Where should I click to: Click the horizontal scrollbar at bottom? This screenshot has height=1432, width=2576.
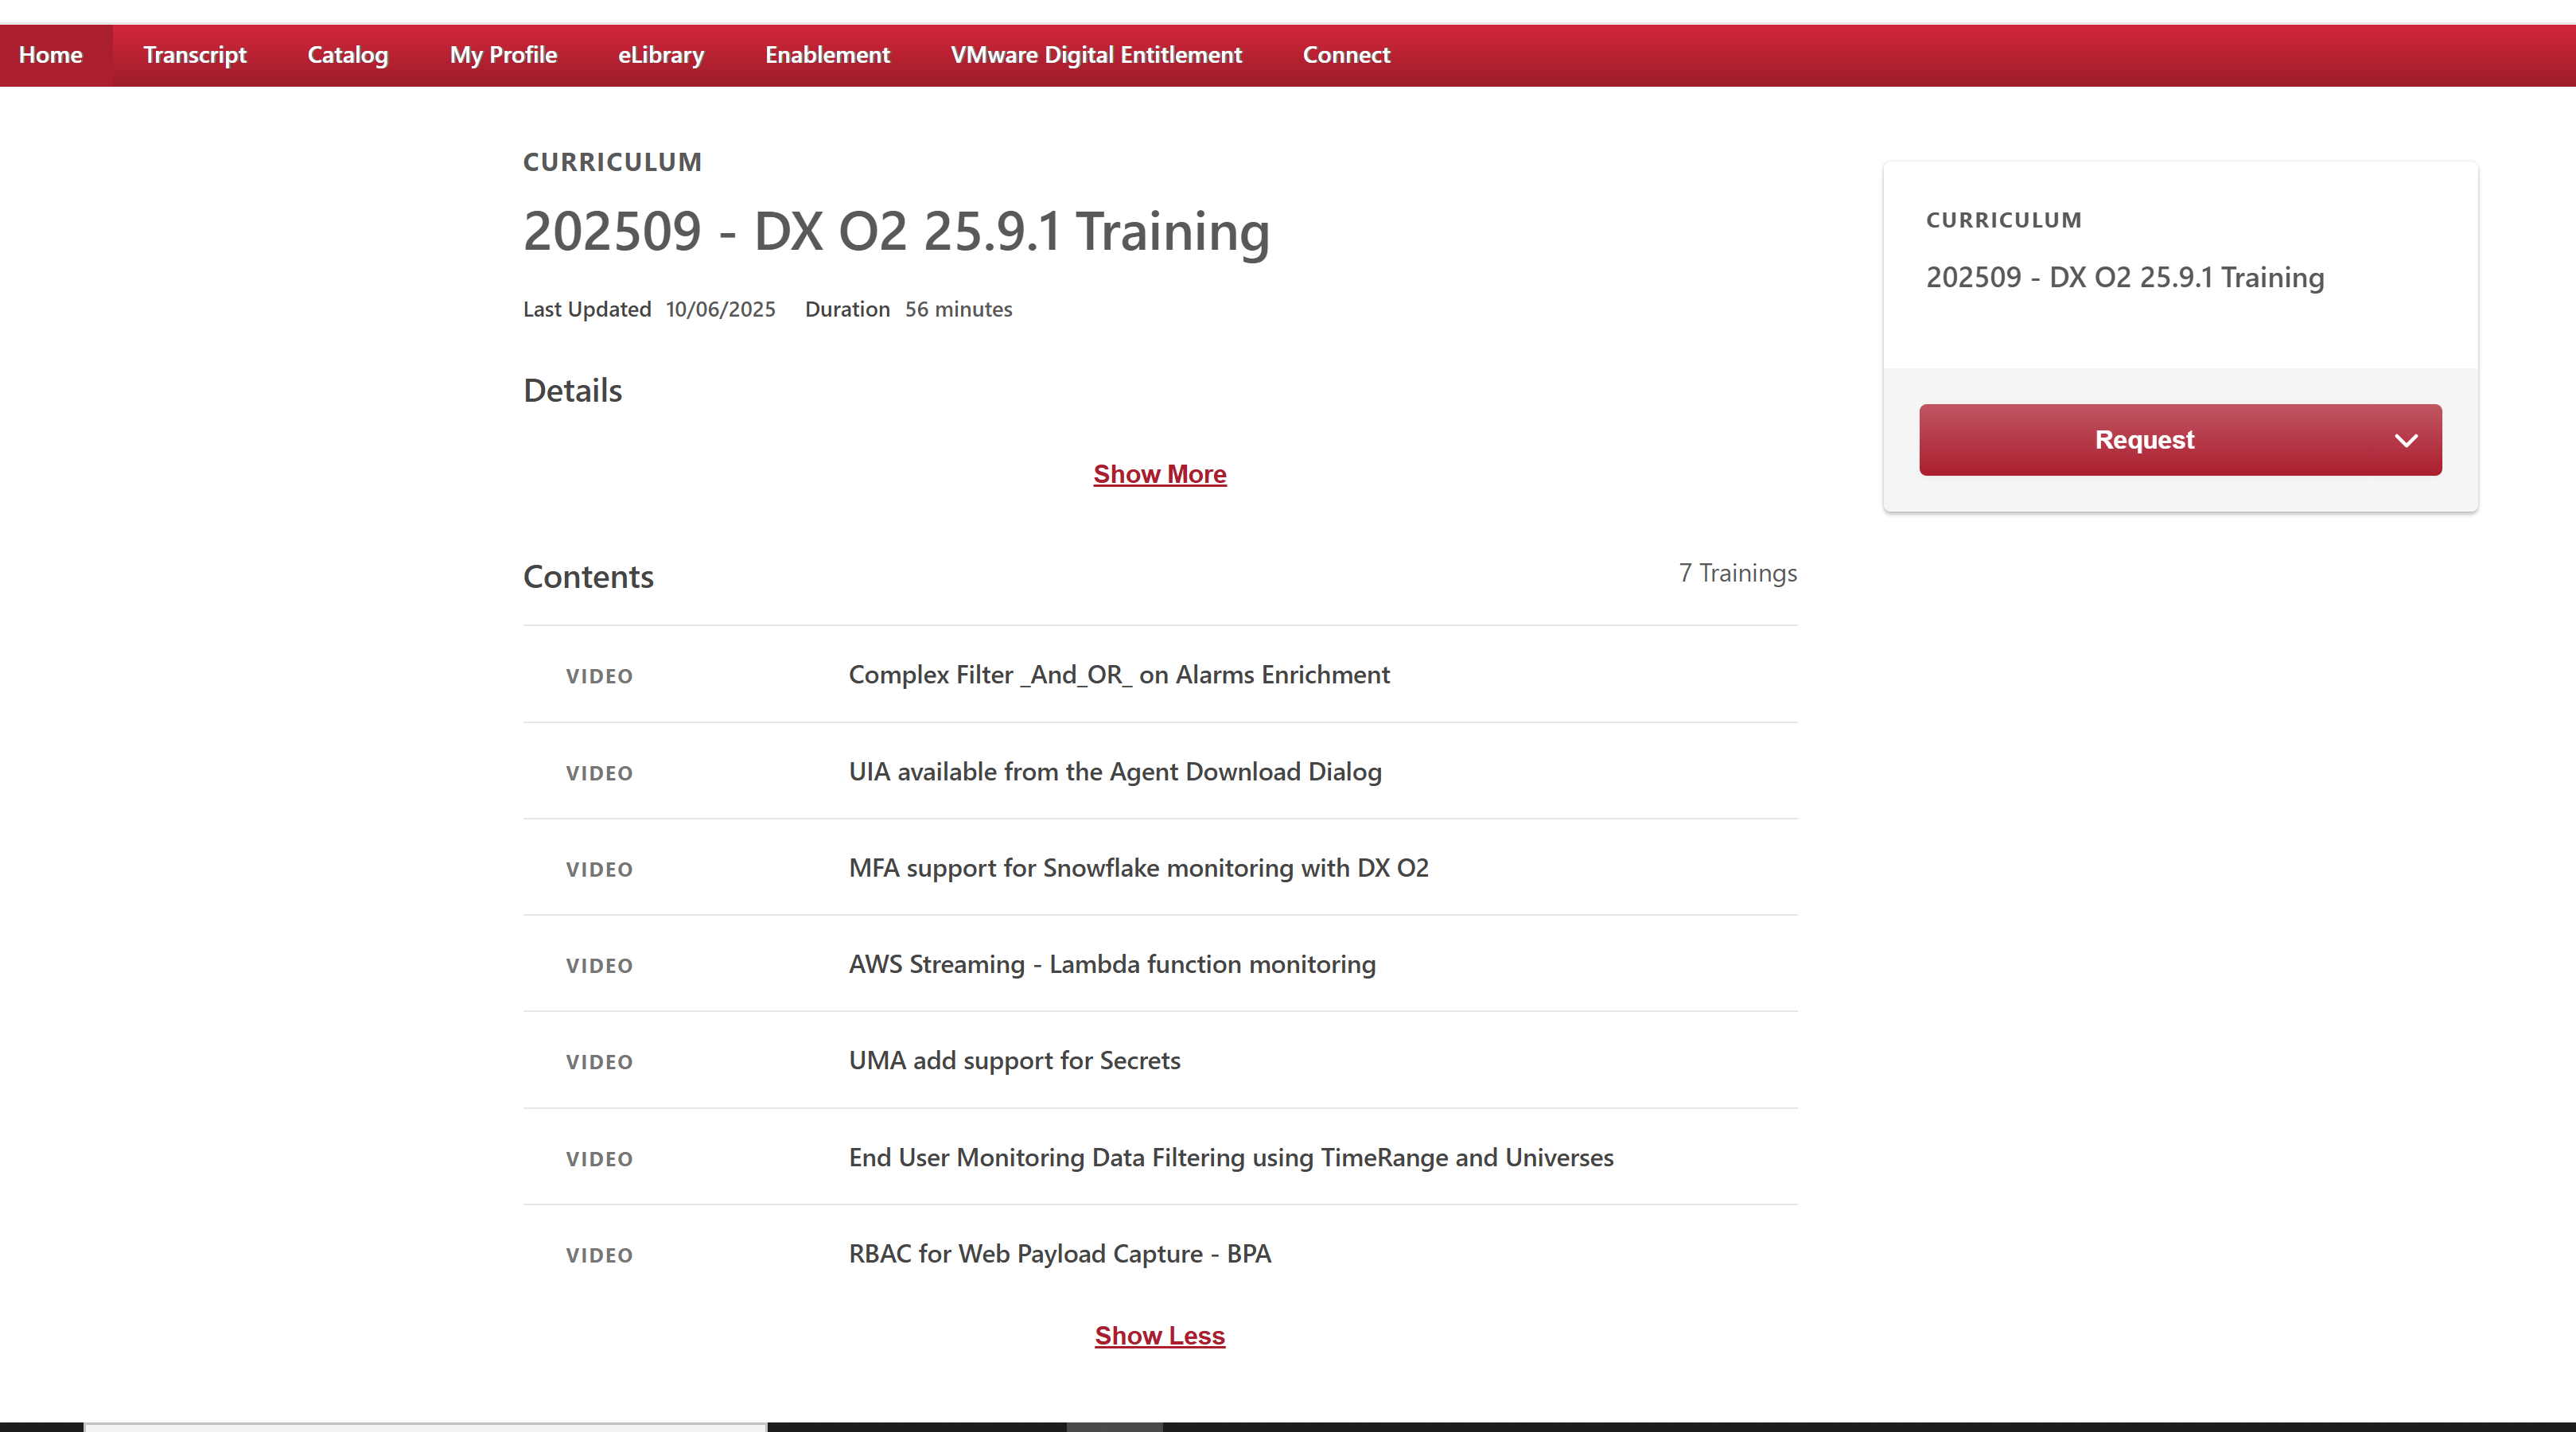[425, 1426]
